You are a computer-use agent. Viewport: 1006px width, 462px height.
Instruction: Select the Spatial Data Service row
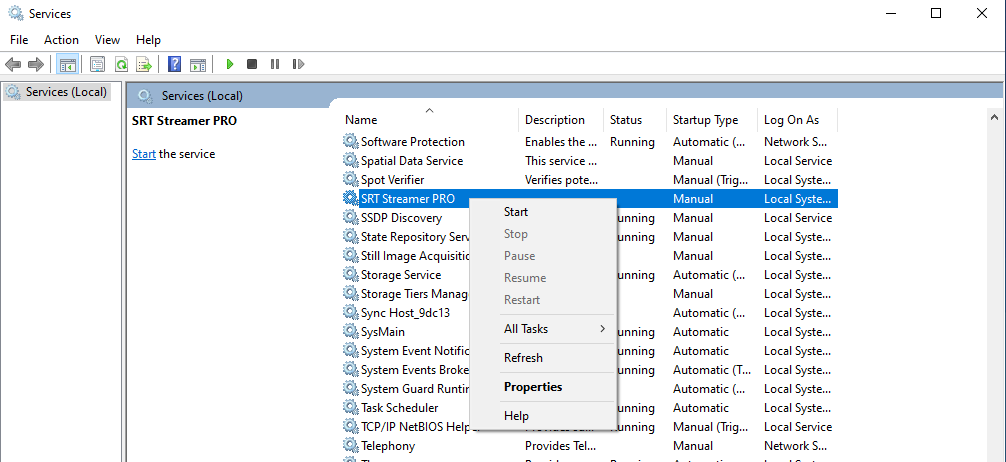tap(589, 160)
